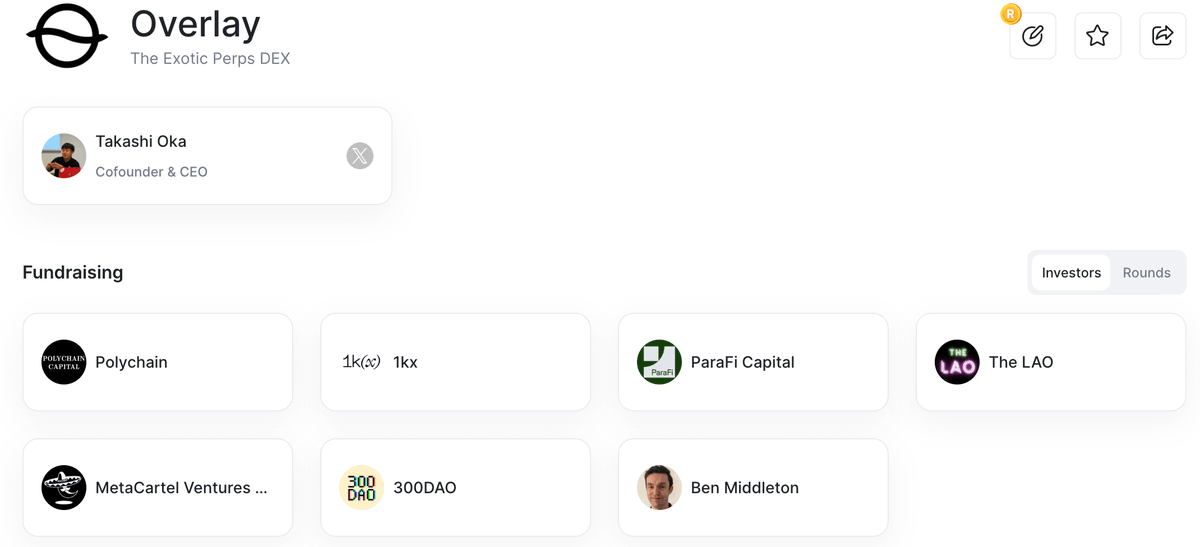Click Ben Middleton's avatar photo

click(659, 488)
